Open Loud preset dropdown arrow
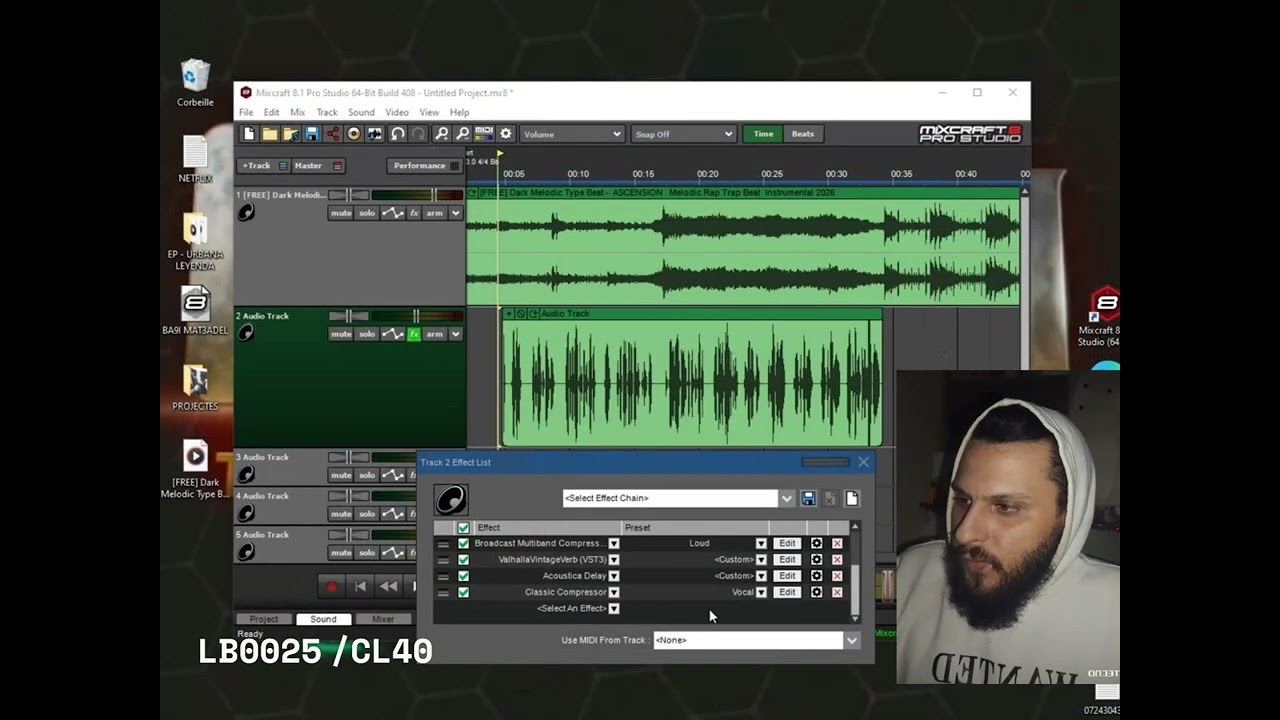This screenshot has height=720, width=1280. tap(761, 544)
